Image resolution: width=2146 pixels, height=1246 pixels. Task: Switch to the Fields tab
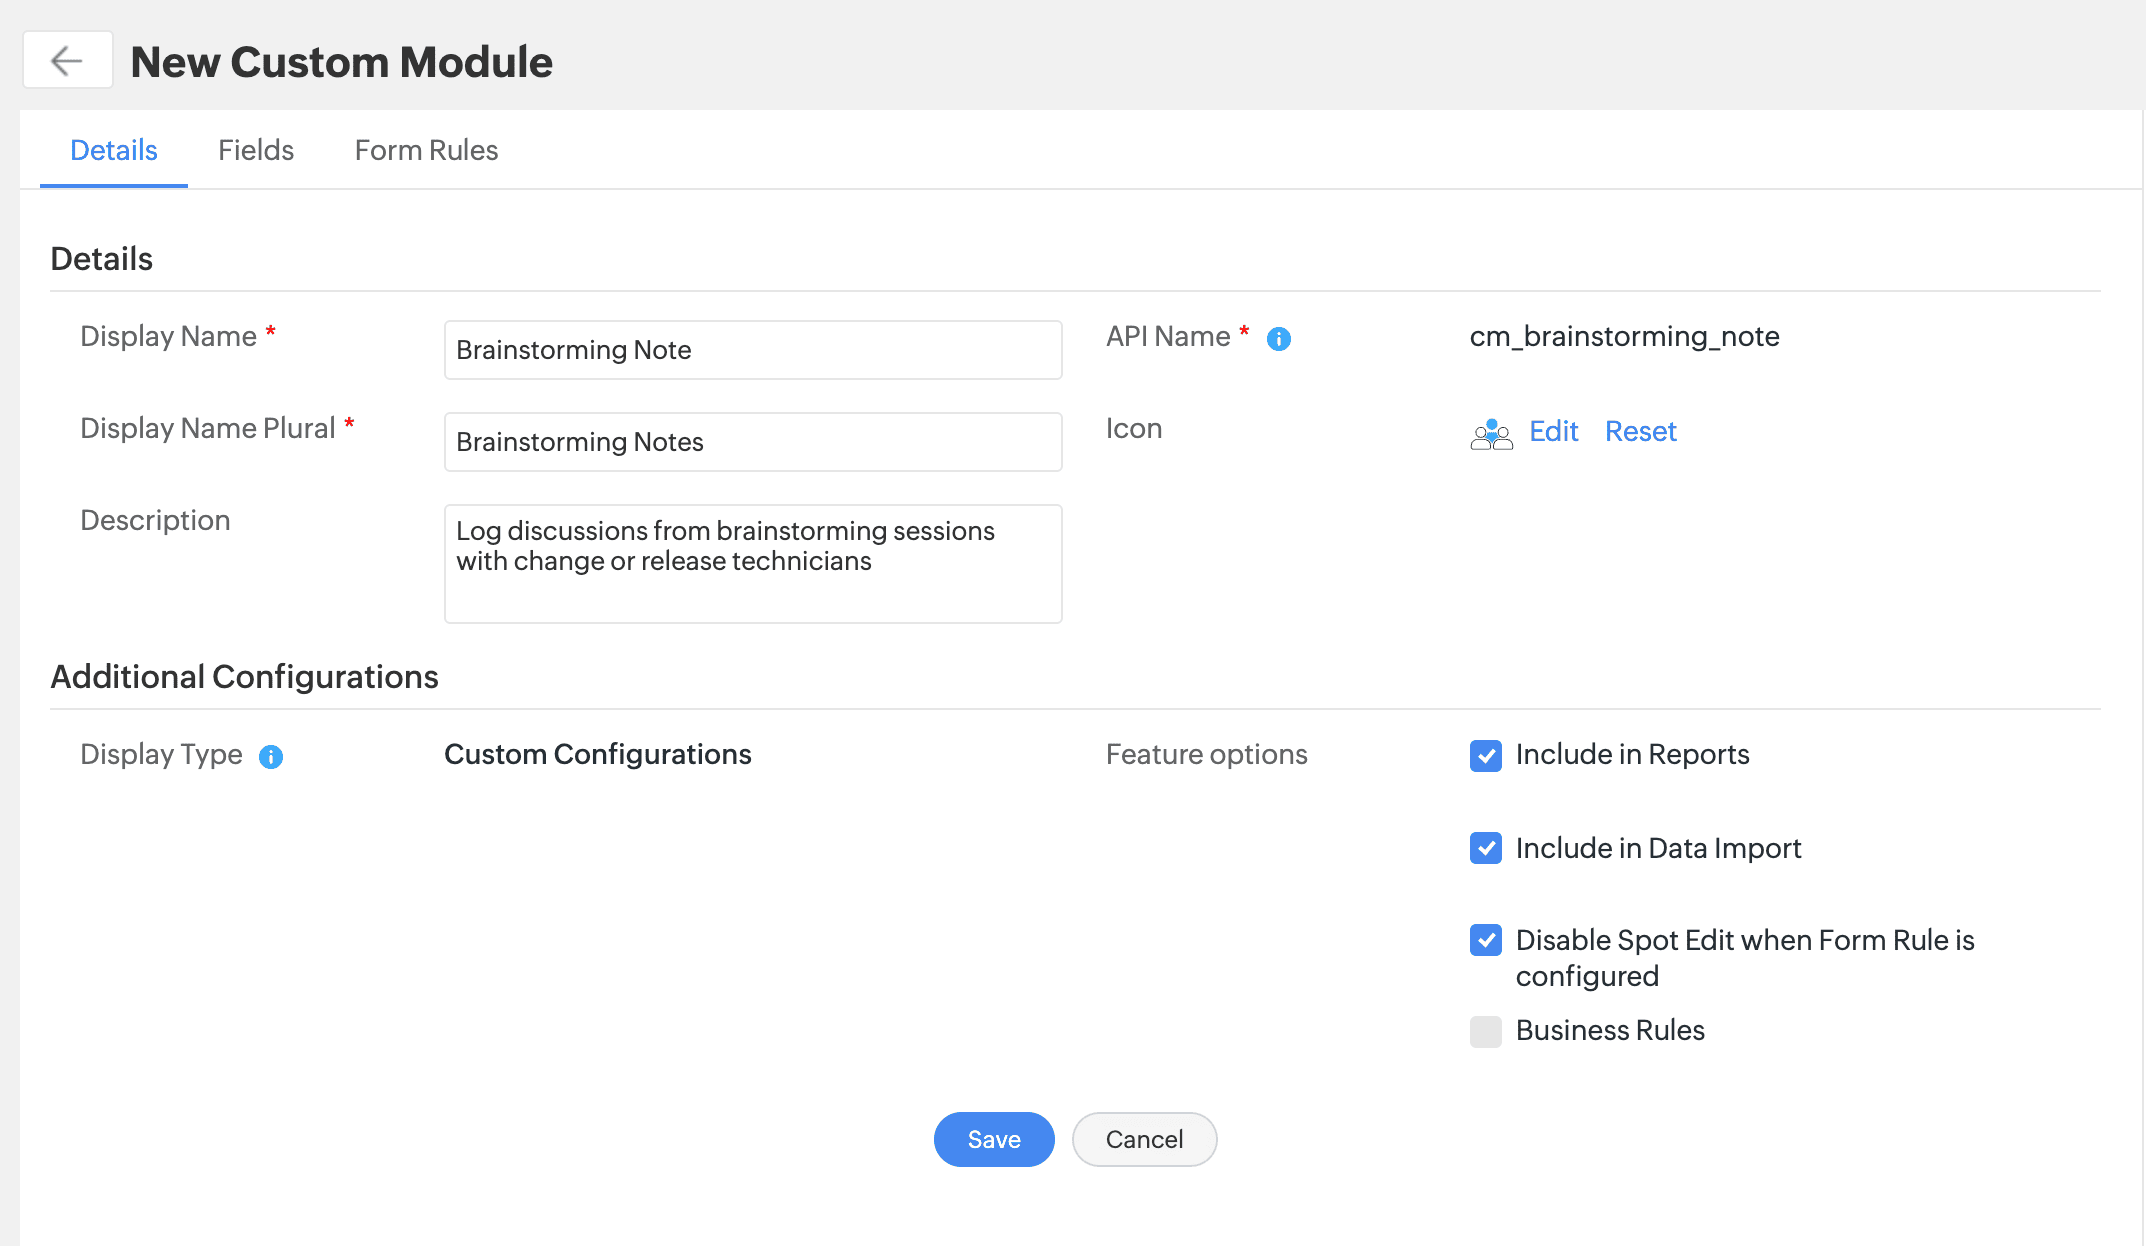[256, 150]
